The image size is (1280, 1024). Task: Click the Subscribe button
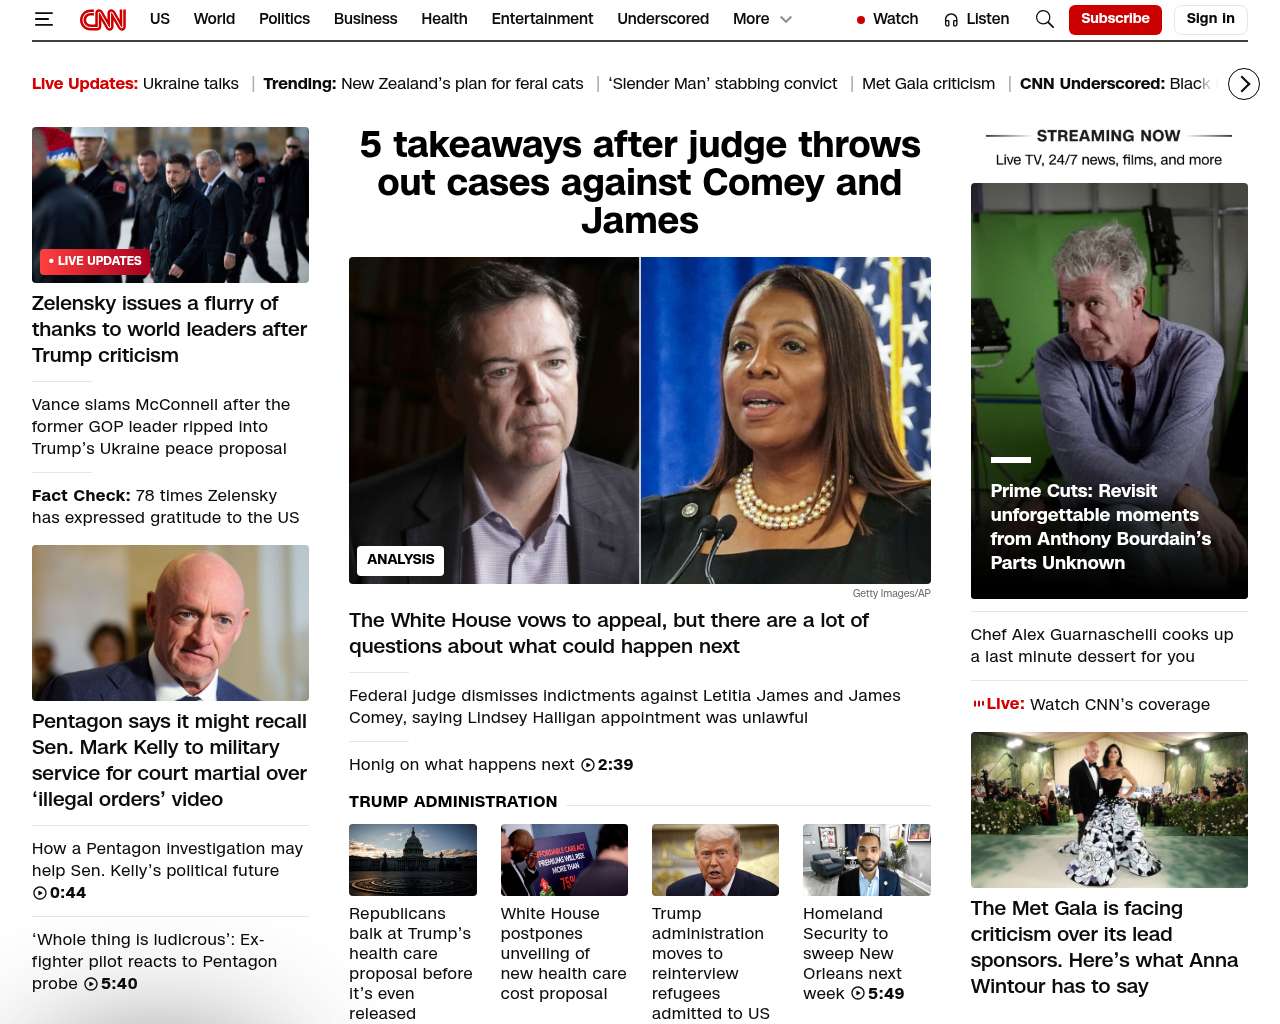(1115, 19)
